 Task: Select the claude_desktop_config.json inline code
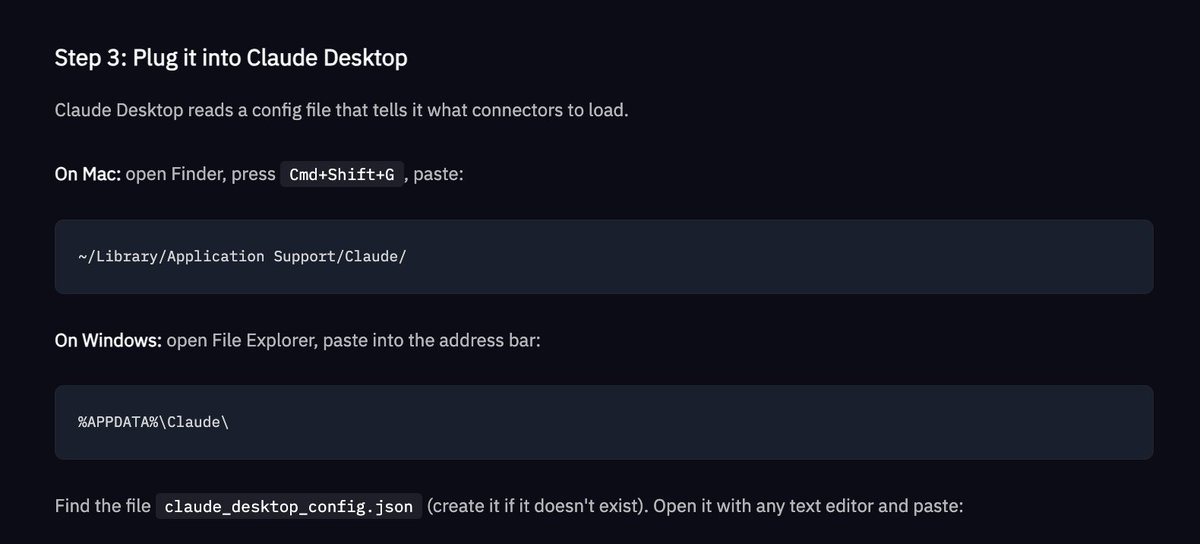pyautogui.click(x=289, y=506)
